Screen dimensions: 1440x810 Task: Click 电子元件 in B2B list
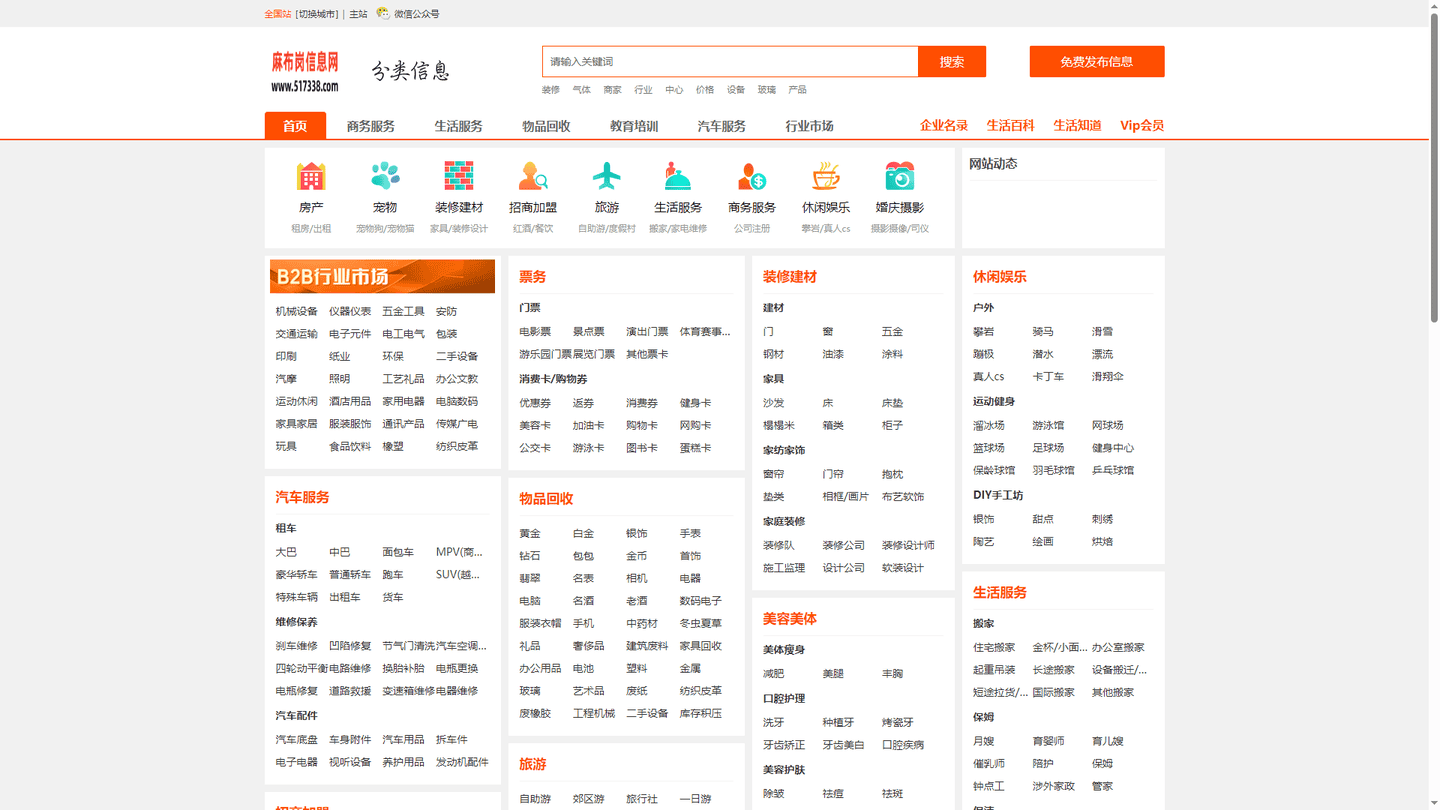[x=350, y=334]
